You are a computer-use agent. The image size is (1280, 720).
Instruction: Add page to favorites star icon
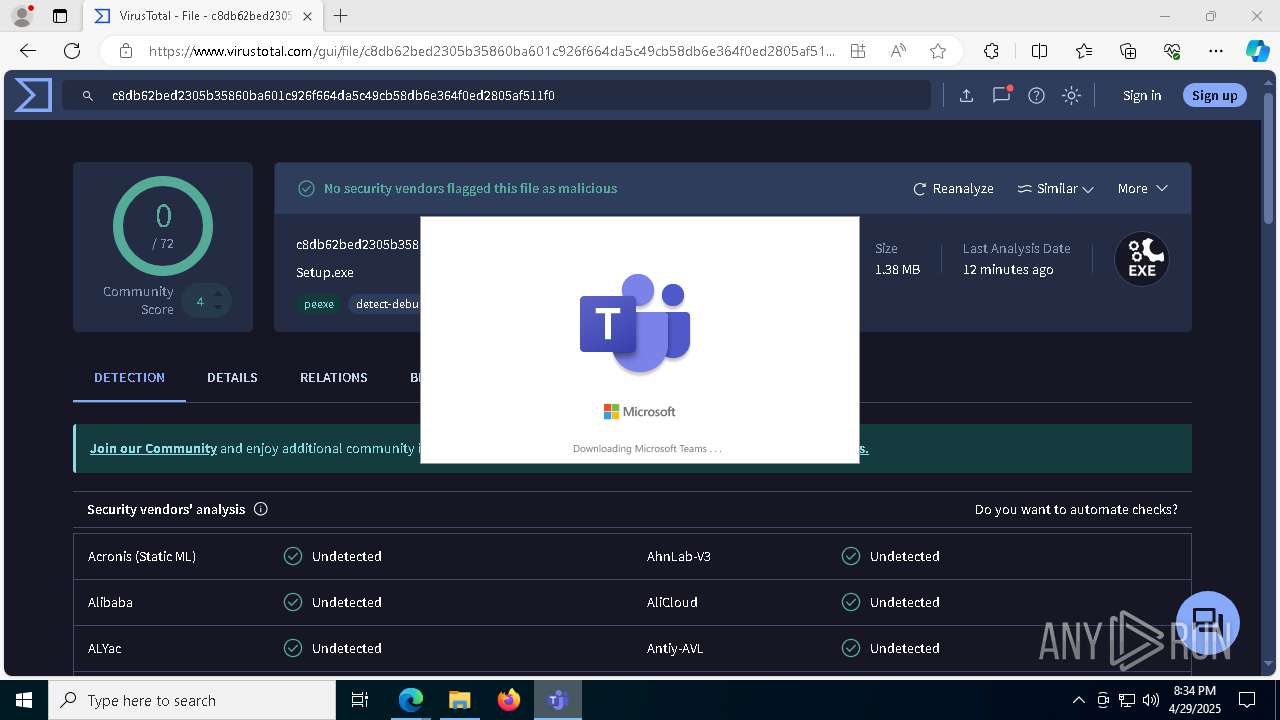click(x=937, y=51)
